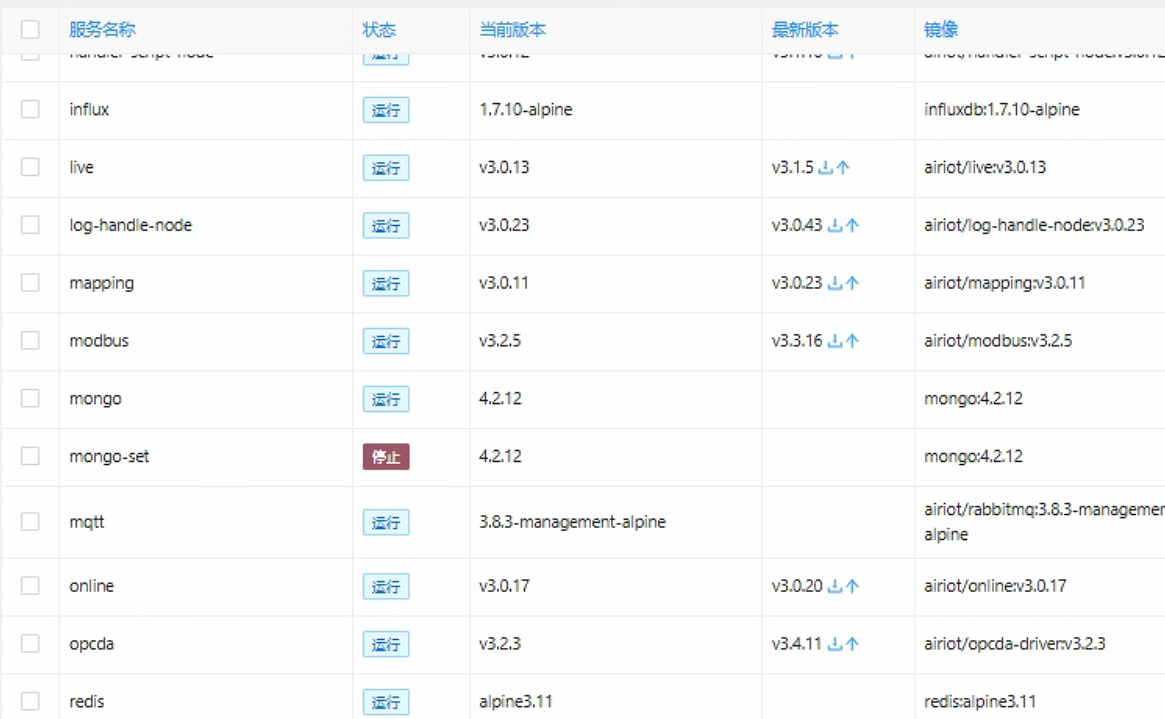Click the 状态 column header

click(x=379, y=30)
